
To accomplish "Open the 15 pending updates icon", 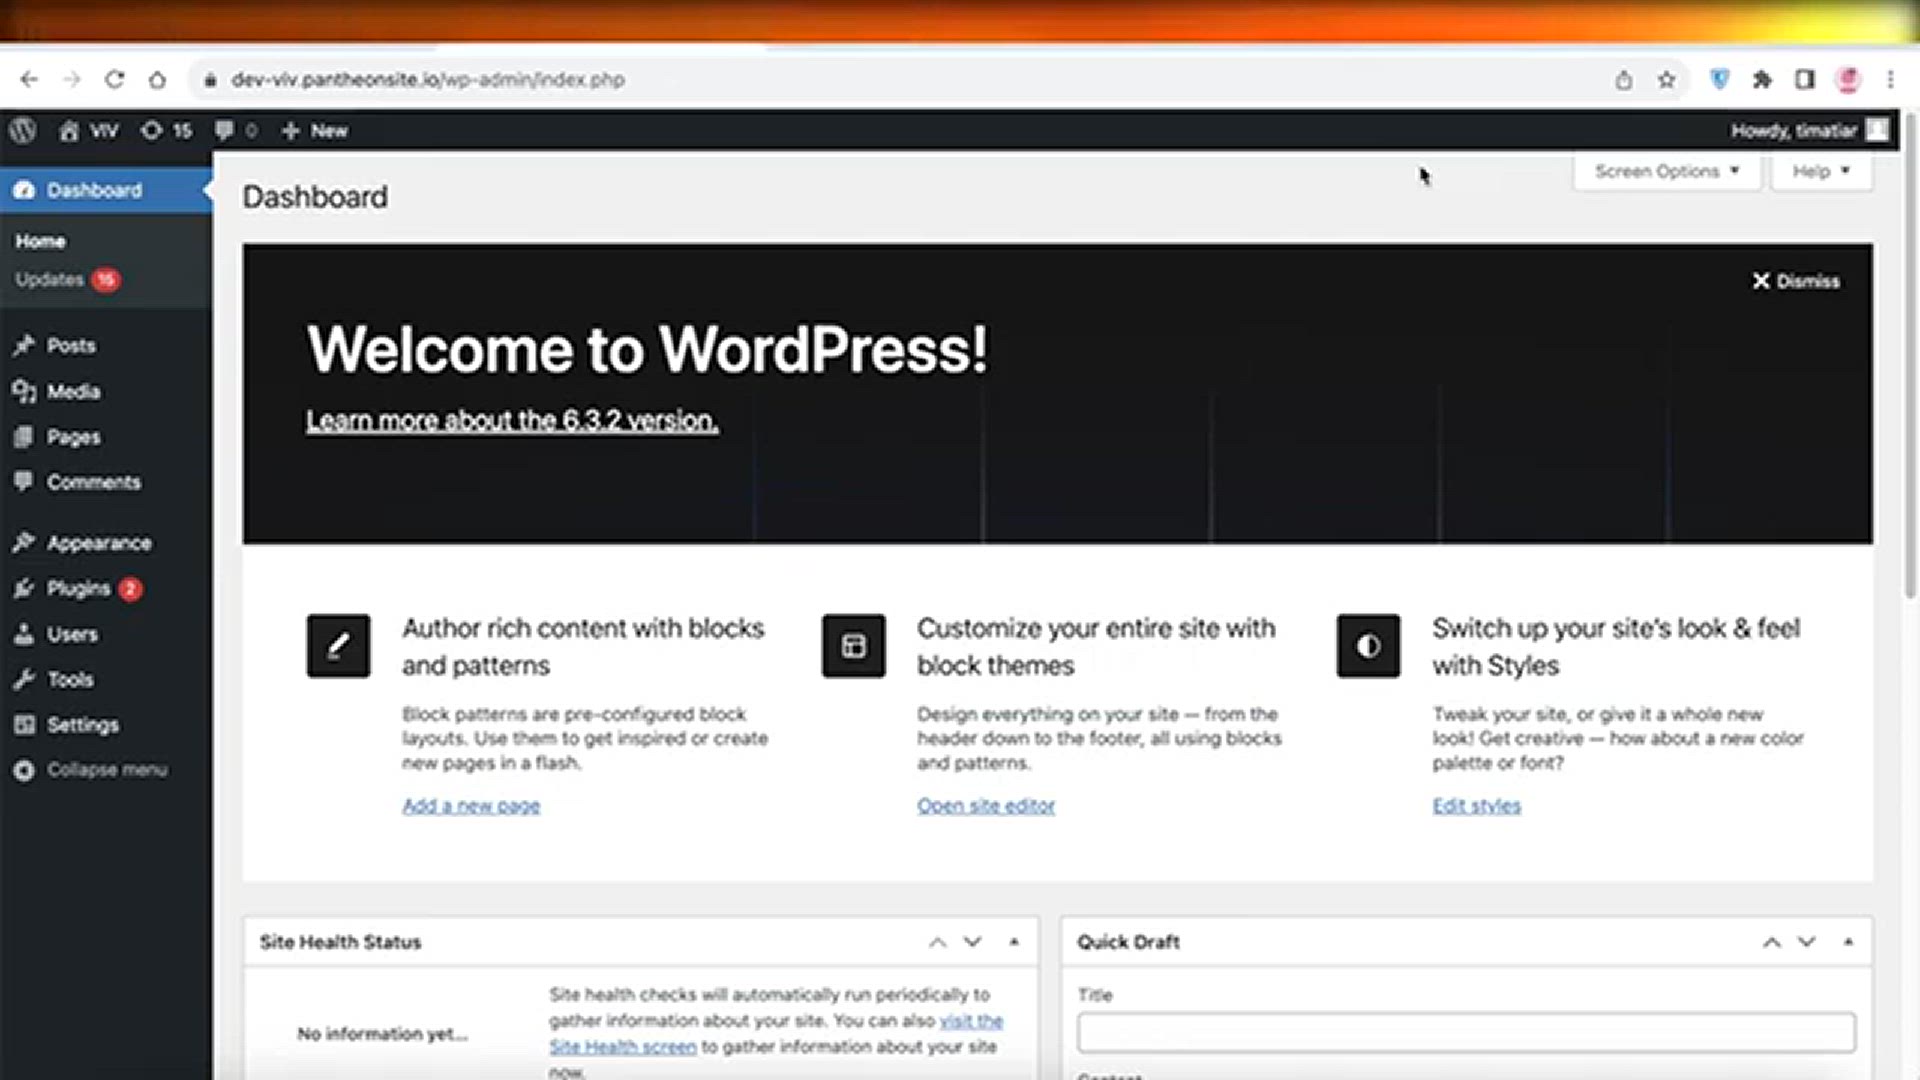I will tap(166, 130).
